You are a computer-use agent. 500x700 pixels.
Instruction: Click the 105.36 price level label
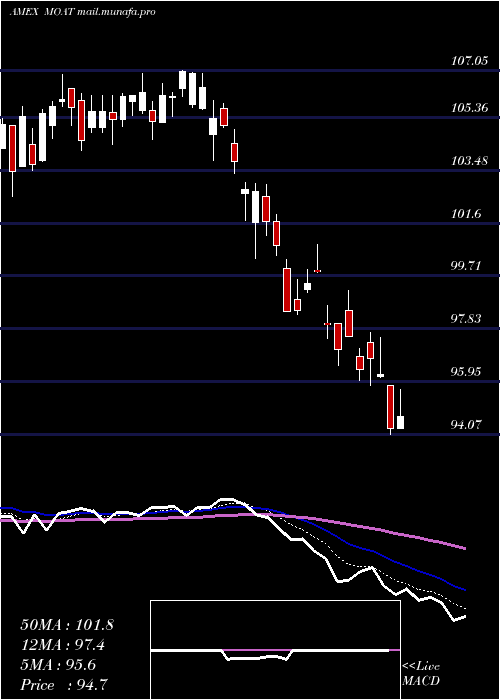pyautogui.click(x=469, y=108)
